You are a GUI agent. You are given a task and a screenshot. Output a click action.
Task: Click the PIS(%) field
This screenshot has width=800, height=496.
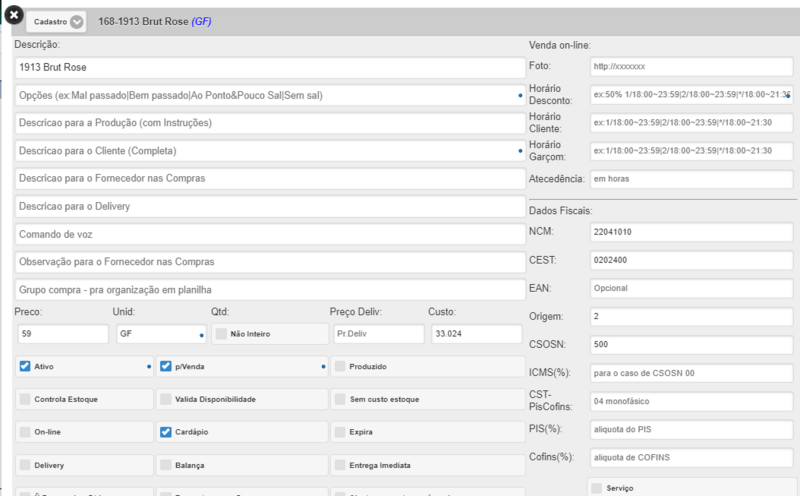(x=691, y=430)
